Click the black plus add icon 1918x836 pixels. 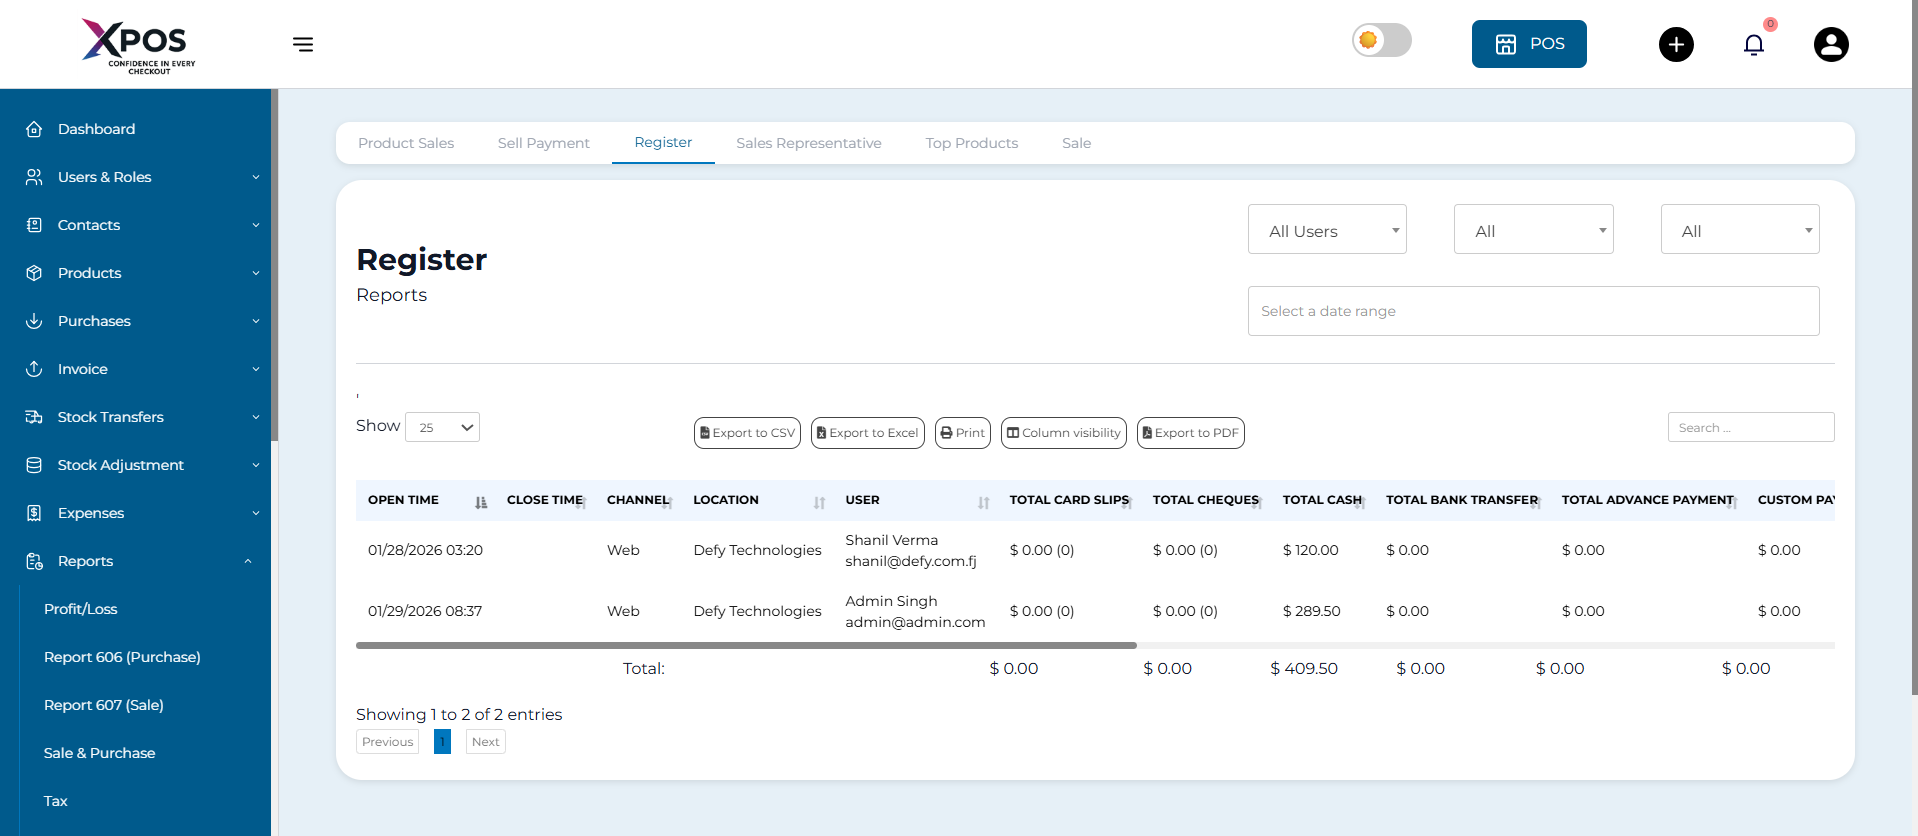1676,45
